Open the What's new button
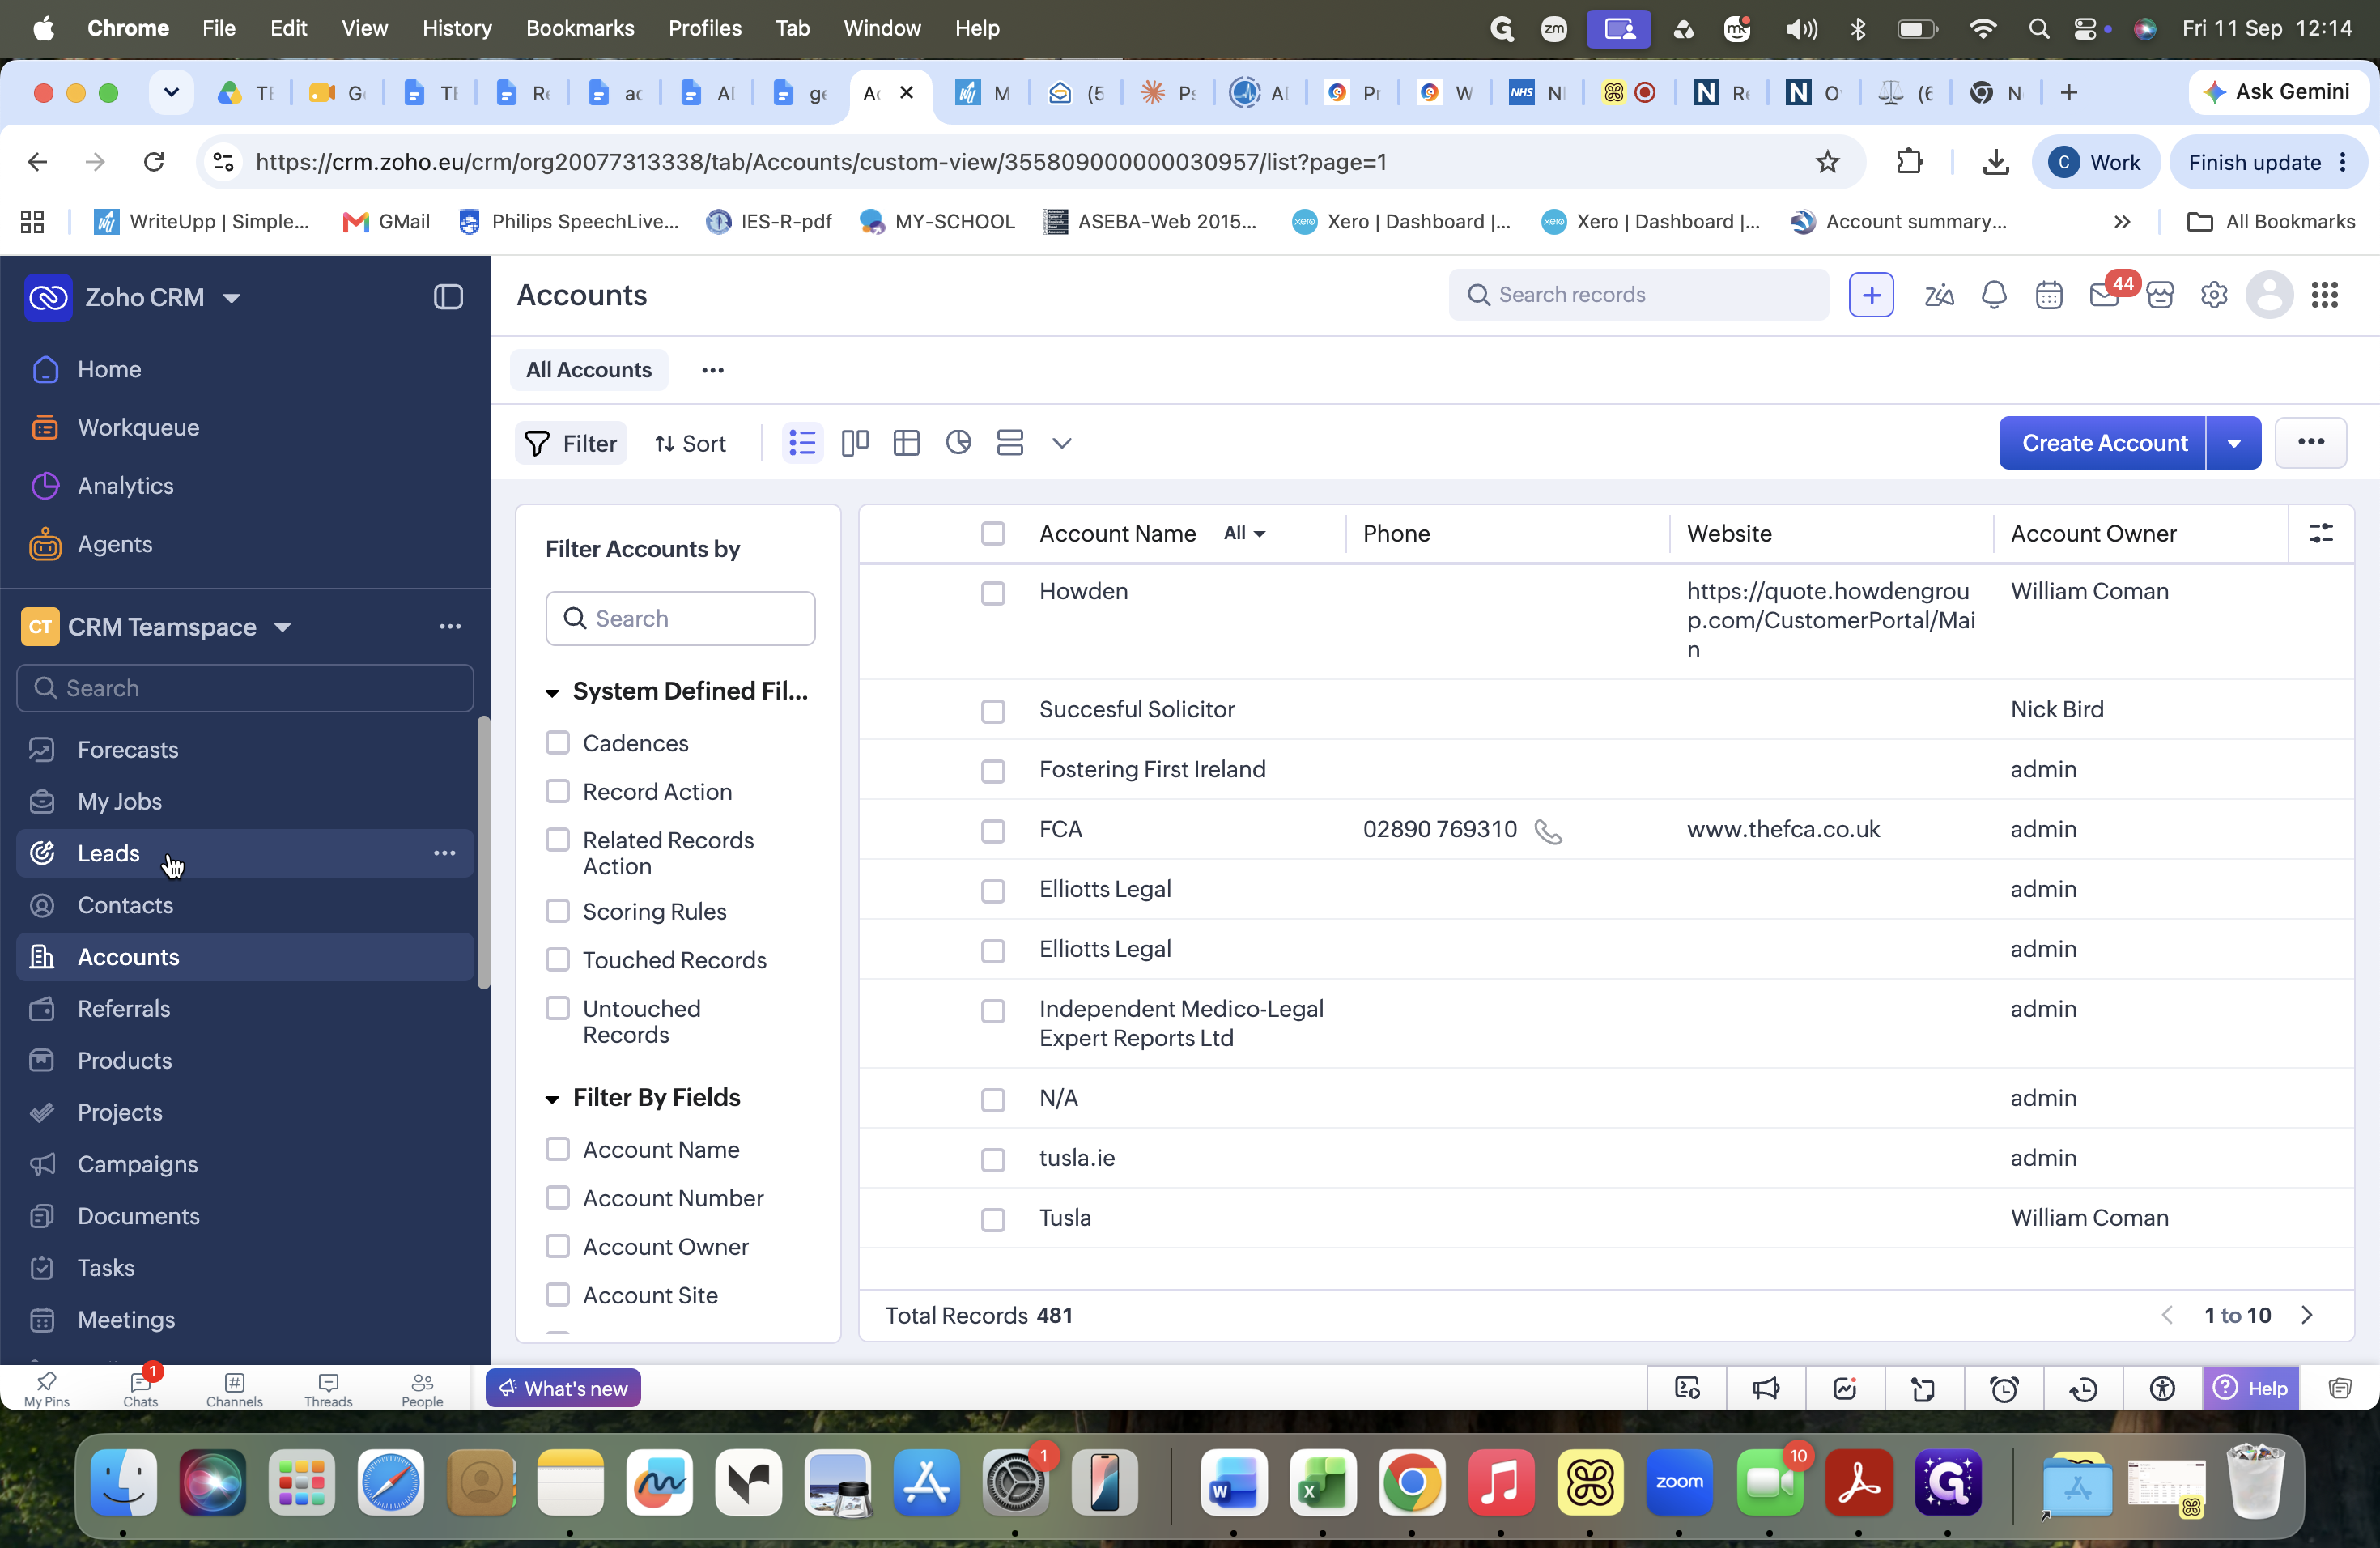The width and height of the screenshot is (2380, 1548). [x=563, y=1388]
